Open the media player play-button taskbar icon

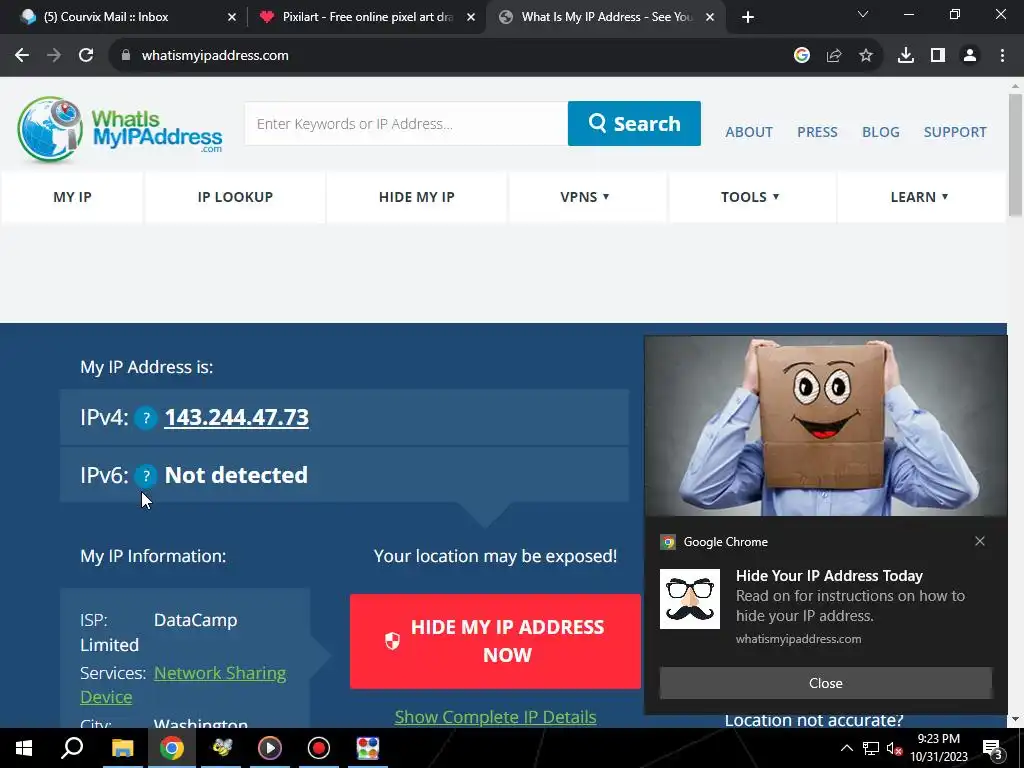(270, 748)
